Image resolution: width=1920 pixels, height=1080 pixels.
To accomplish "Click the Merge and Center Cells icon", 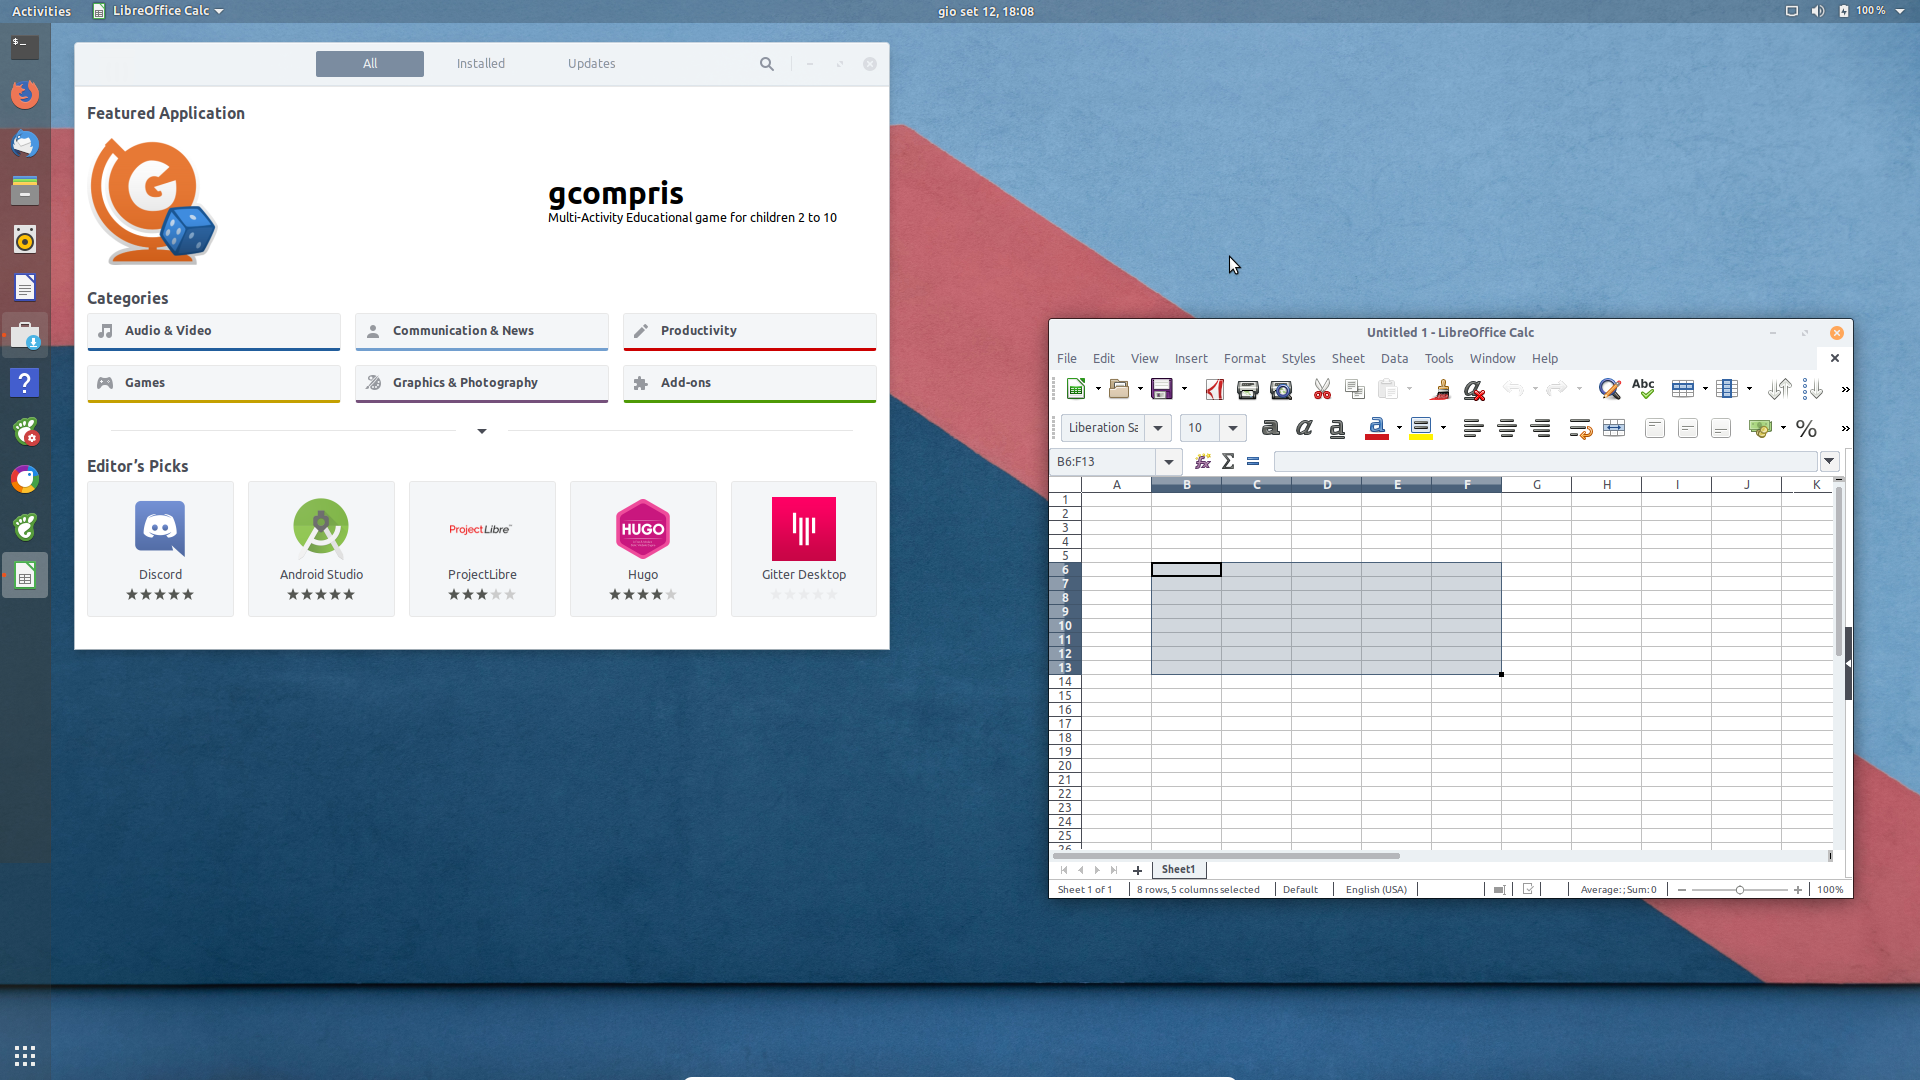I will click(x=1614, y=428).
